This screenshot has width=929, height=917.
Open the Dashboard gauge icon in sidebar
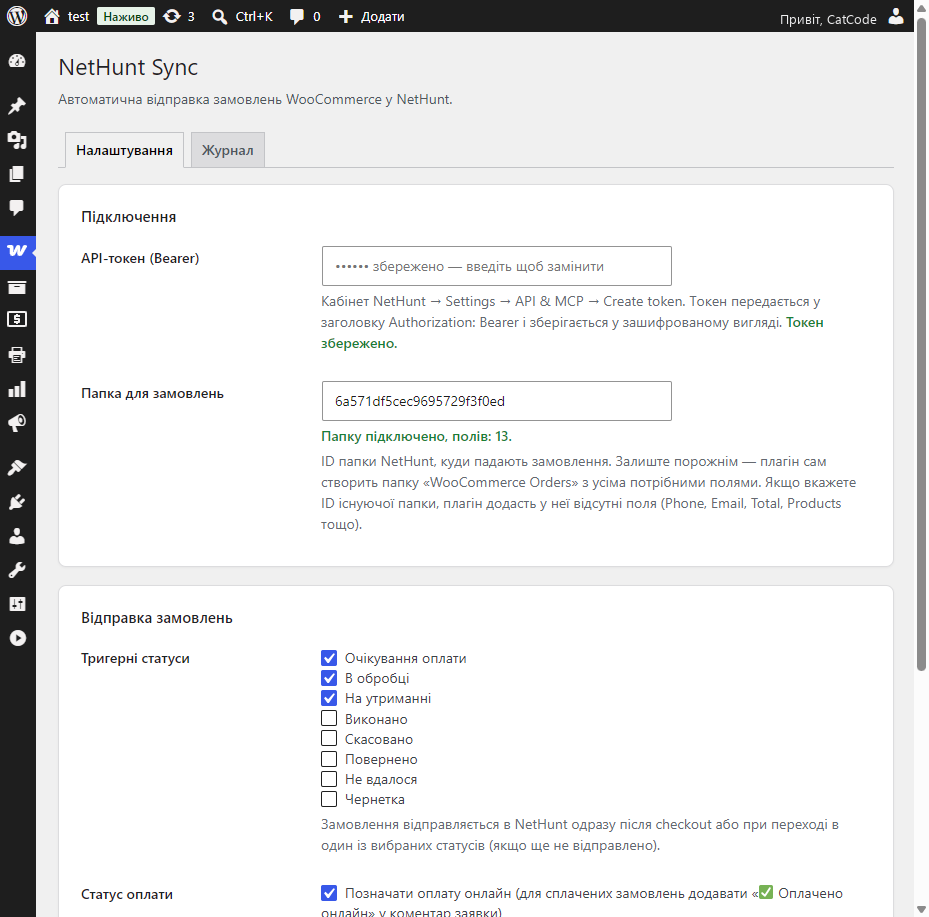point(17,60)
